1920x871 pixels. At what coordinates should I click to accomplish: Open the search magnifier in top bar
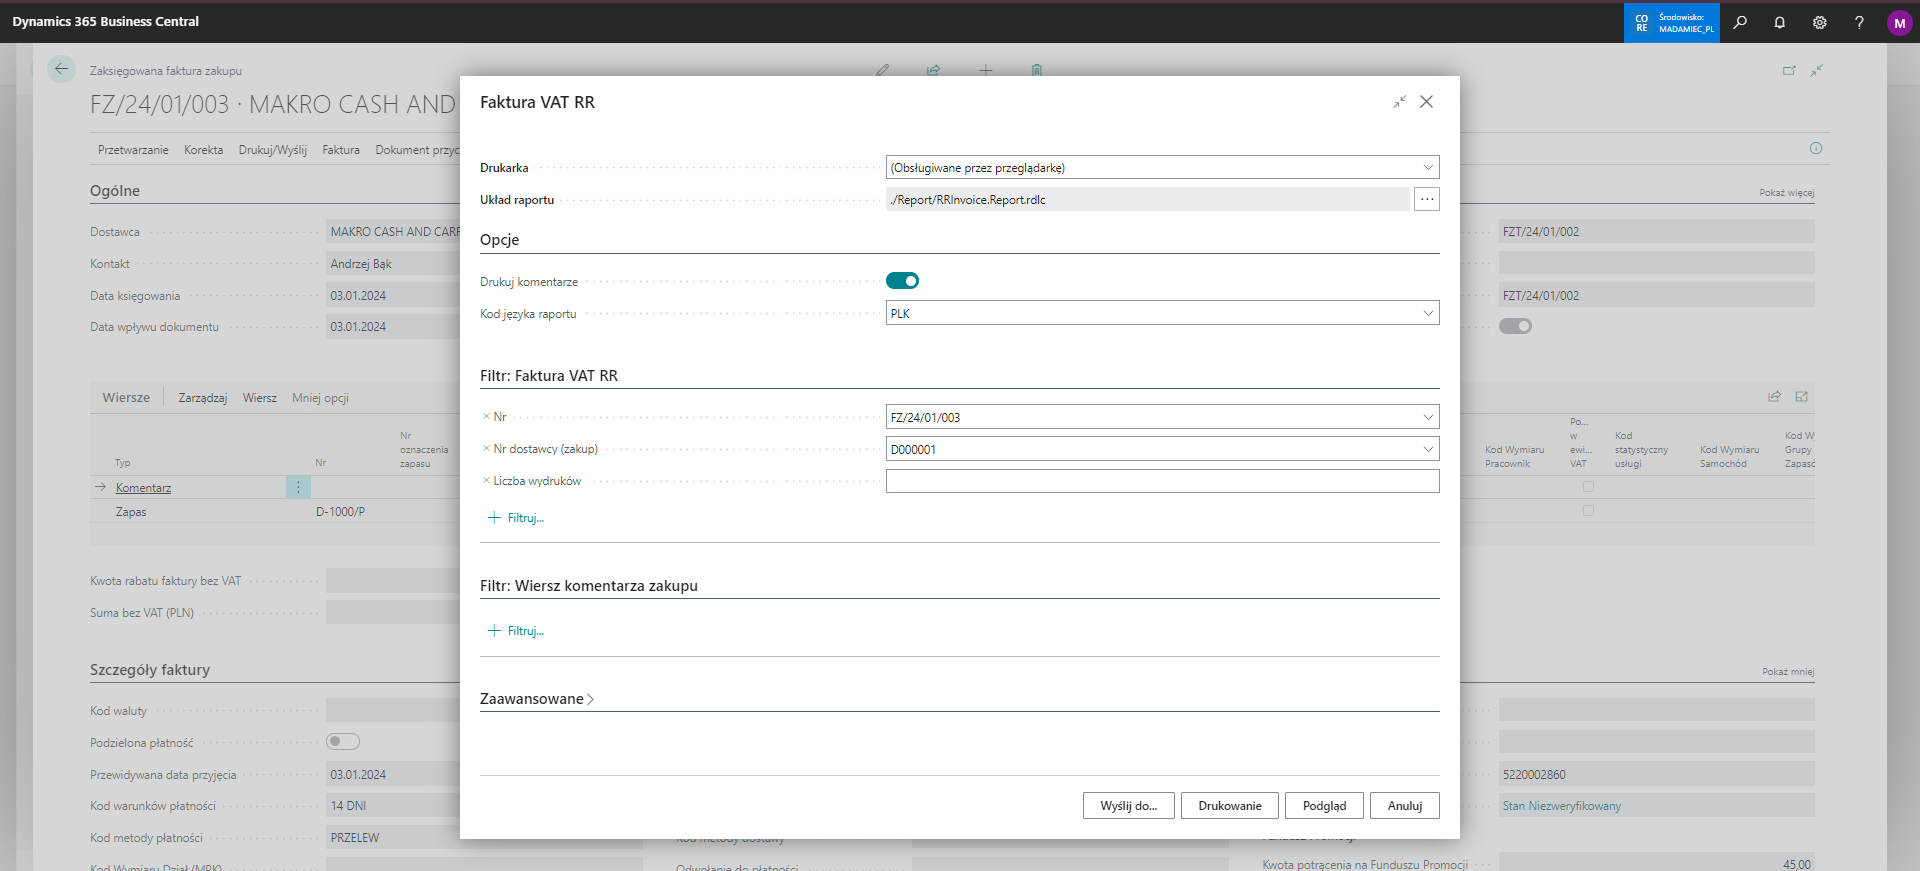1740,22
